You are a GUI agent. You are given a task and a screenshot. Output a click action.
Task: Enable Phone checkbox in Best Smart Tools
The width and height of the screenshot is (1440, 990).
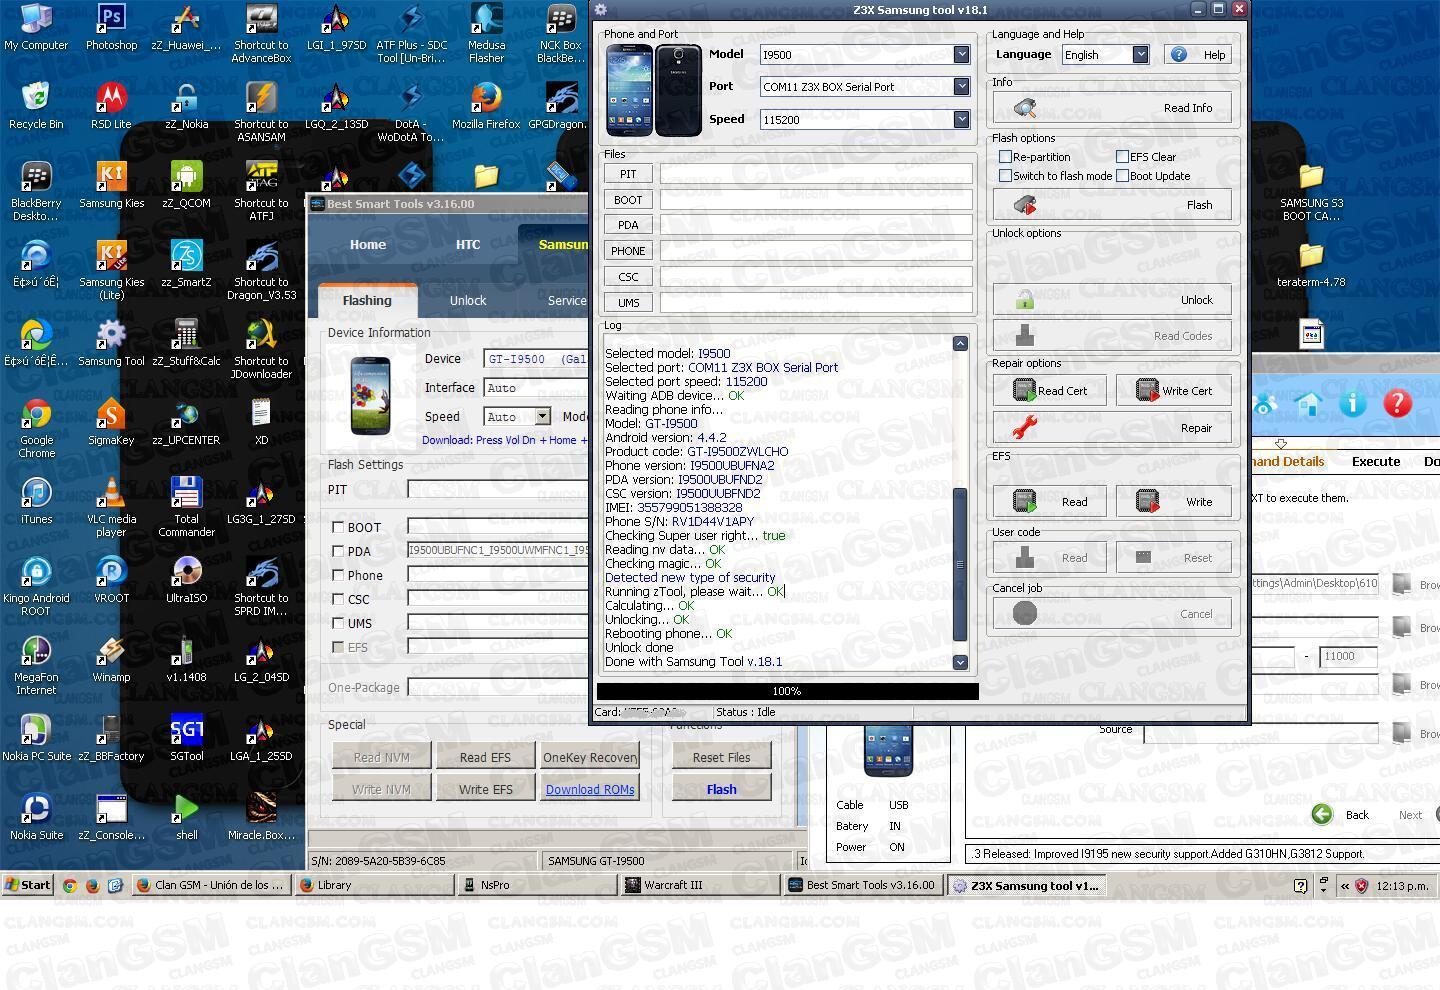click(338, 575)
